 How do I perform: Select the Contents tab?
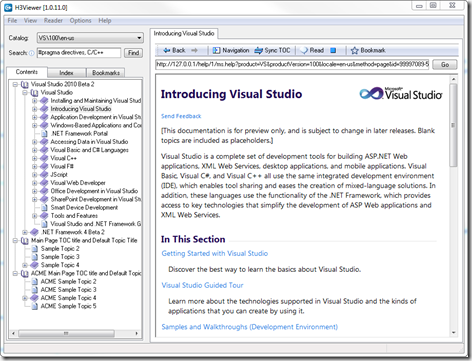pos(27,72)
